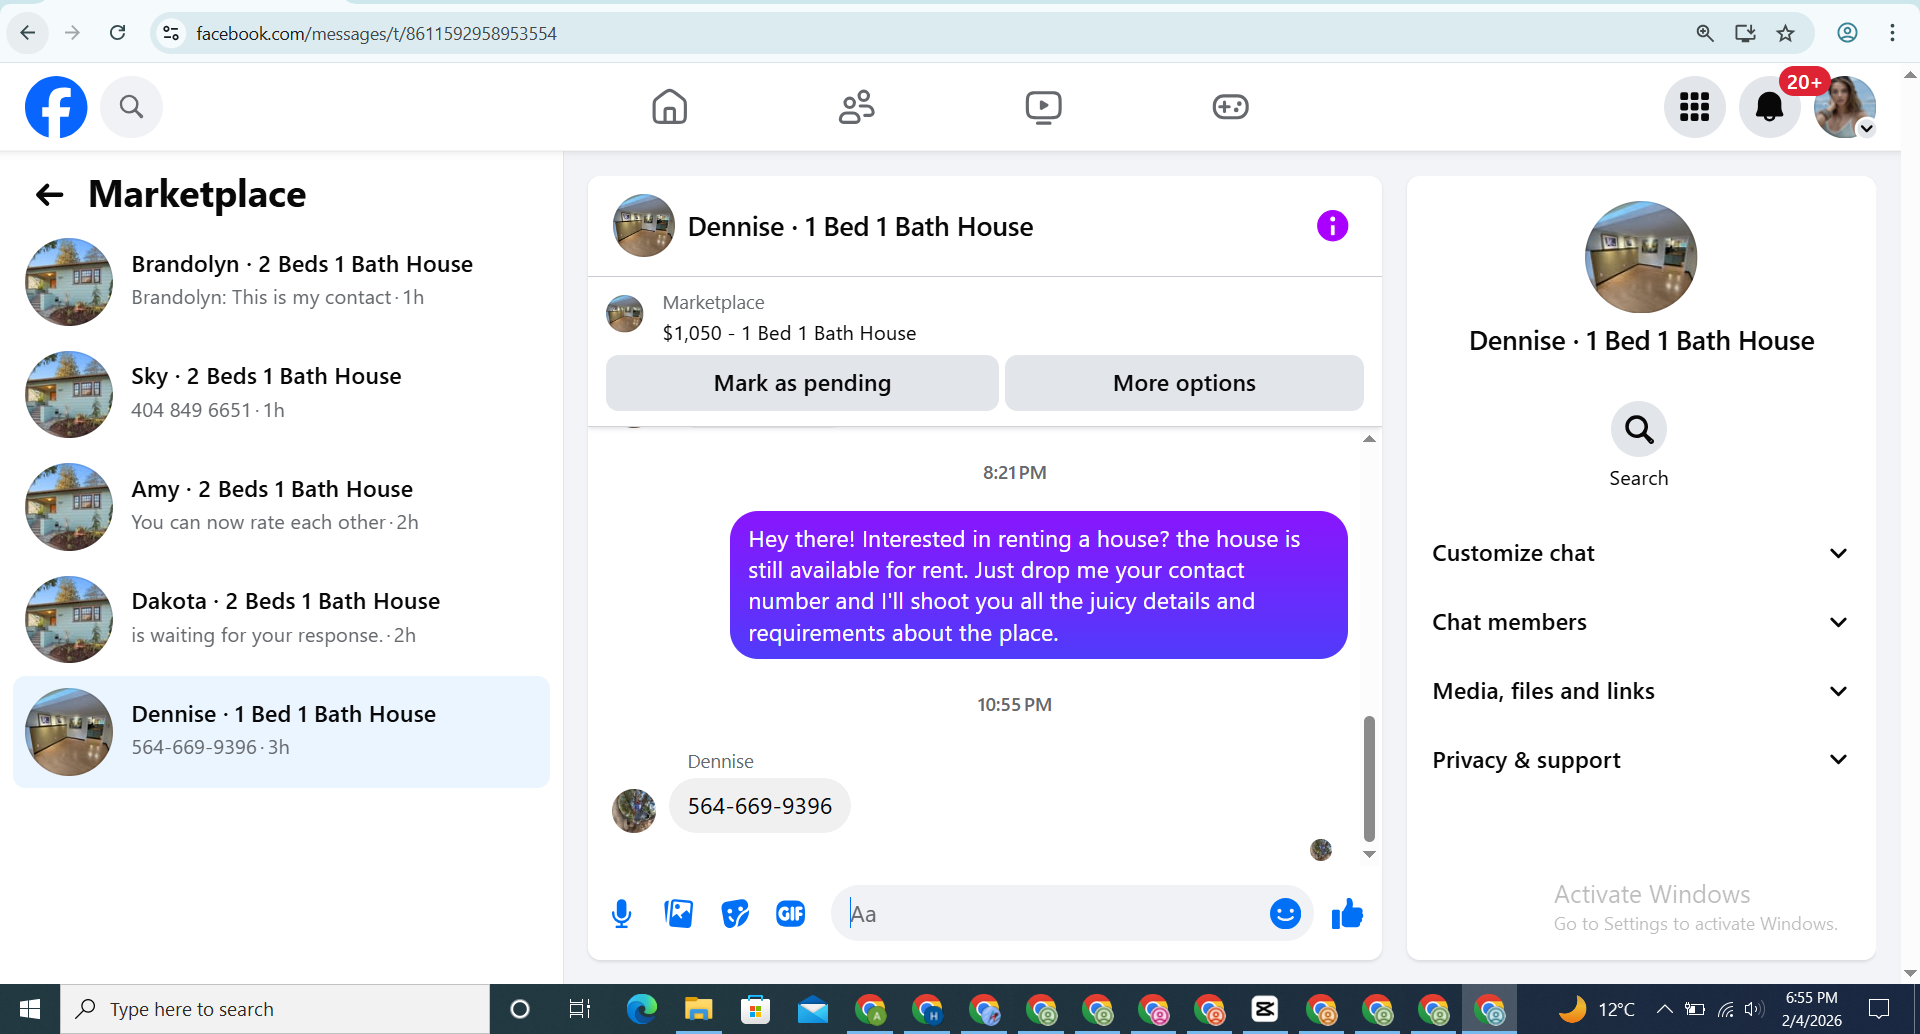Show hidden system tray icons chevron
1920x1034 pixels.
(x=1664, y=1009)
